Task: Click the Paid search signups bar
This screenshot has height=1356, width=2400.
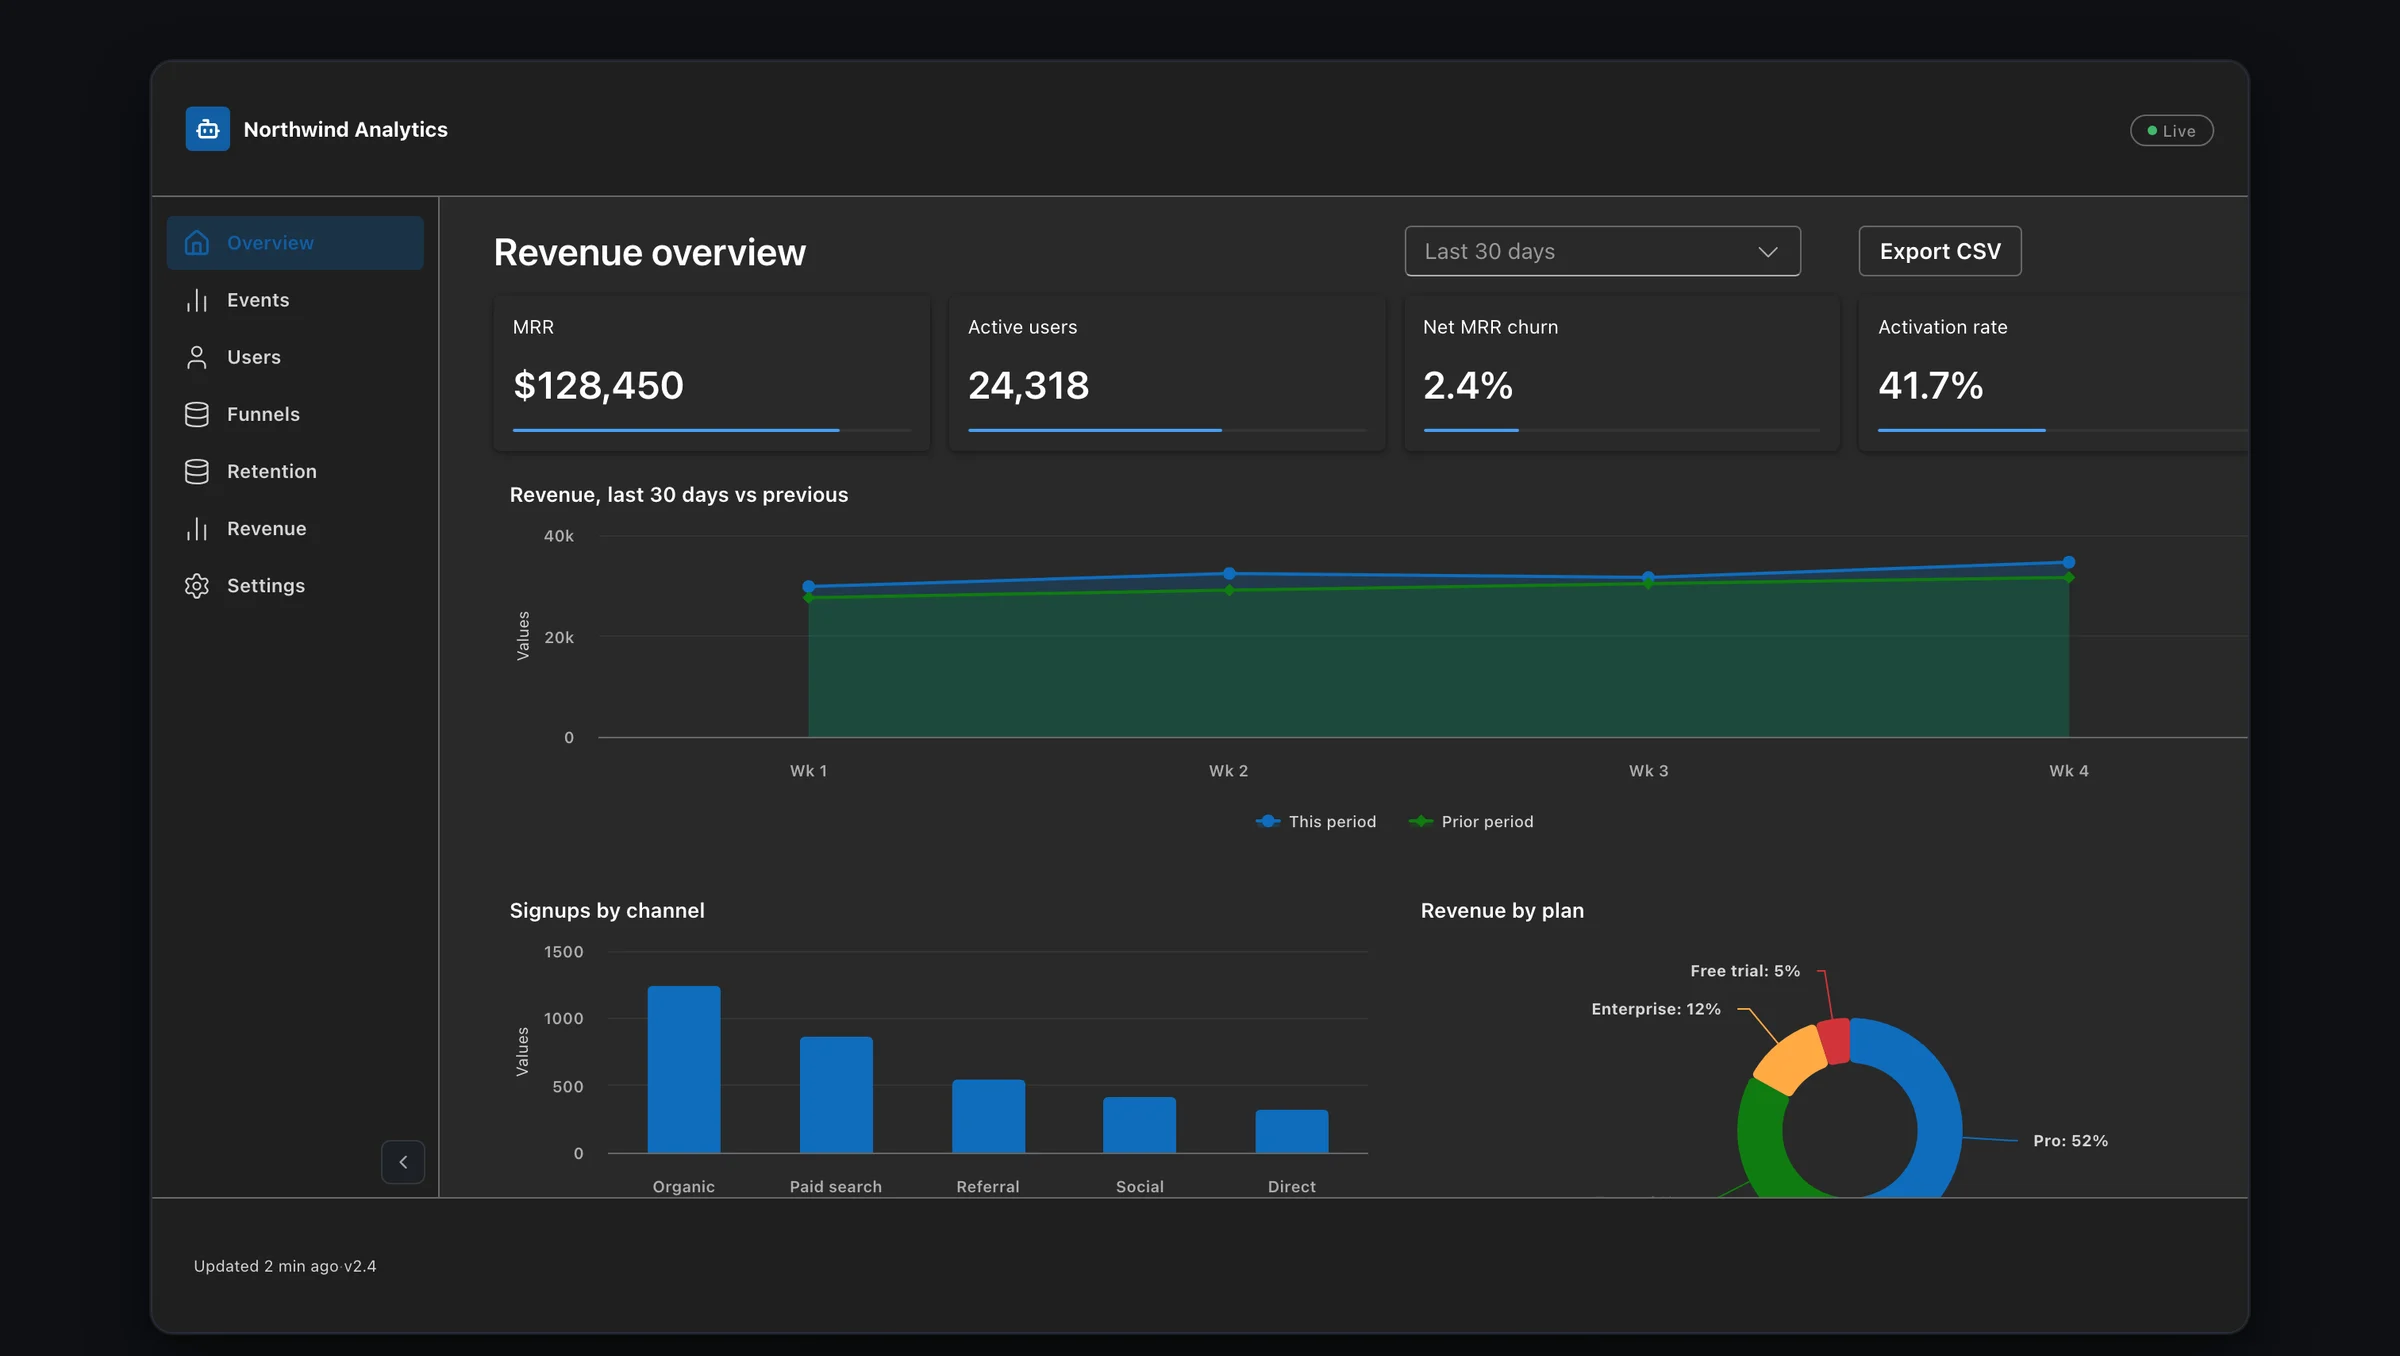Action: point(836,1095)
